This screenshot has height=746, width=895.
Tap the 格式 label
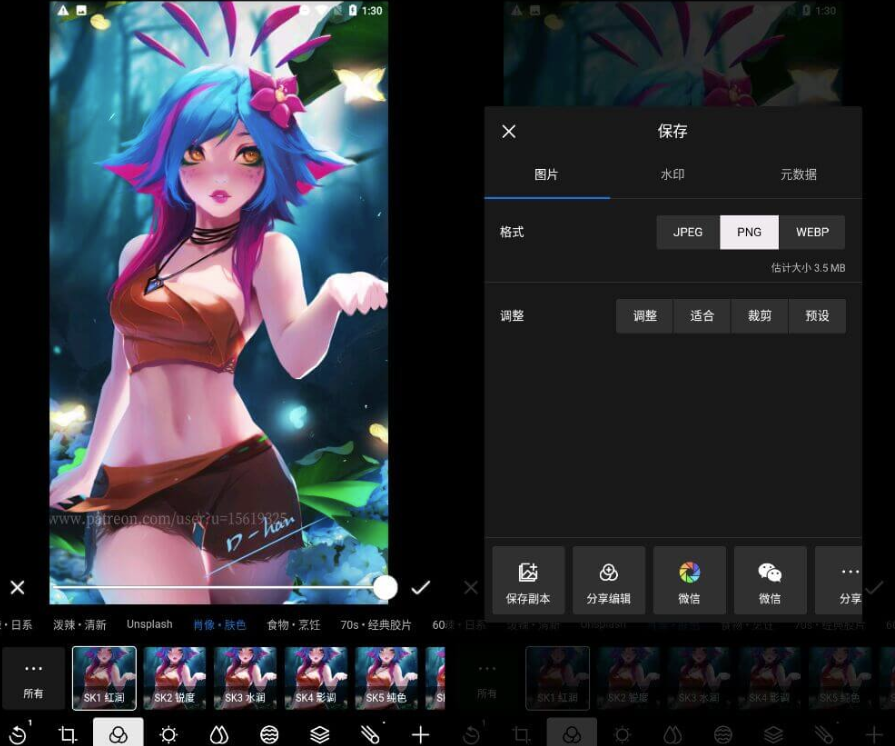click(512, 232)
